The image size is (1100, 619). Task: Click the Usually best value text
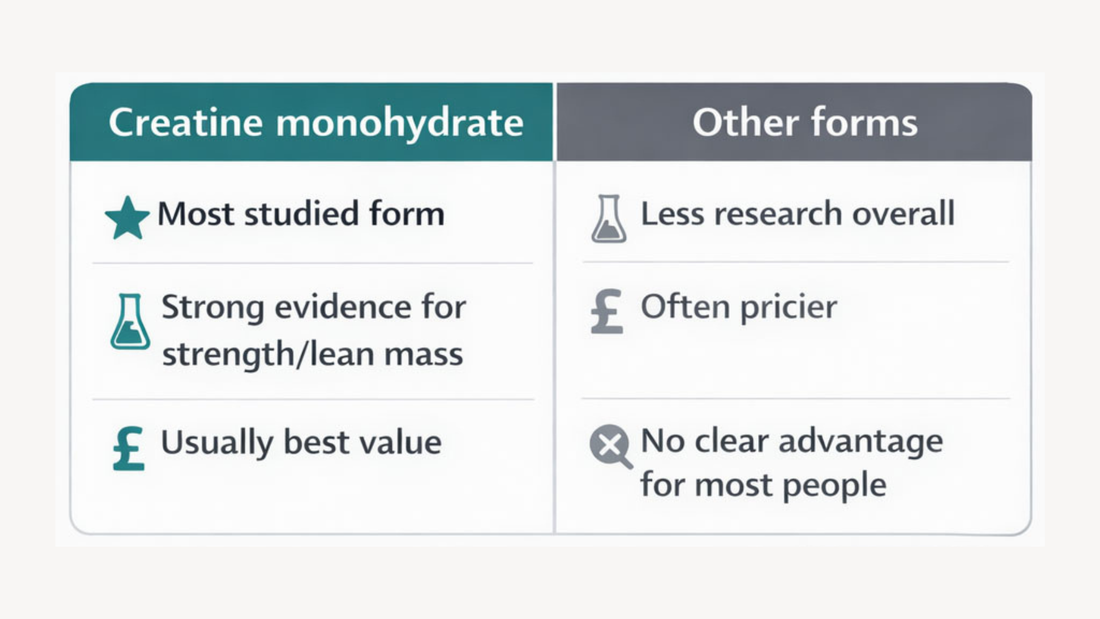tap(301, 443)
